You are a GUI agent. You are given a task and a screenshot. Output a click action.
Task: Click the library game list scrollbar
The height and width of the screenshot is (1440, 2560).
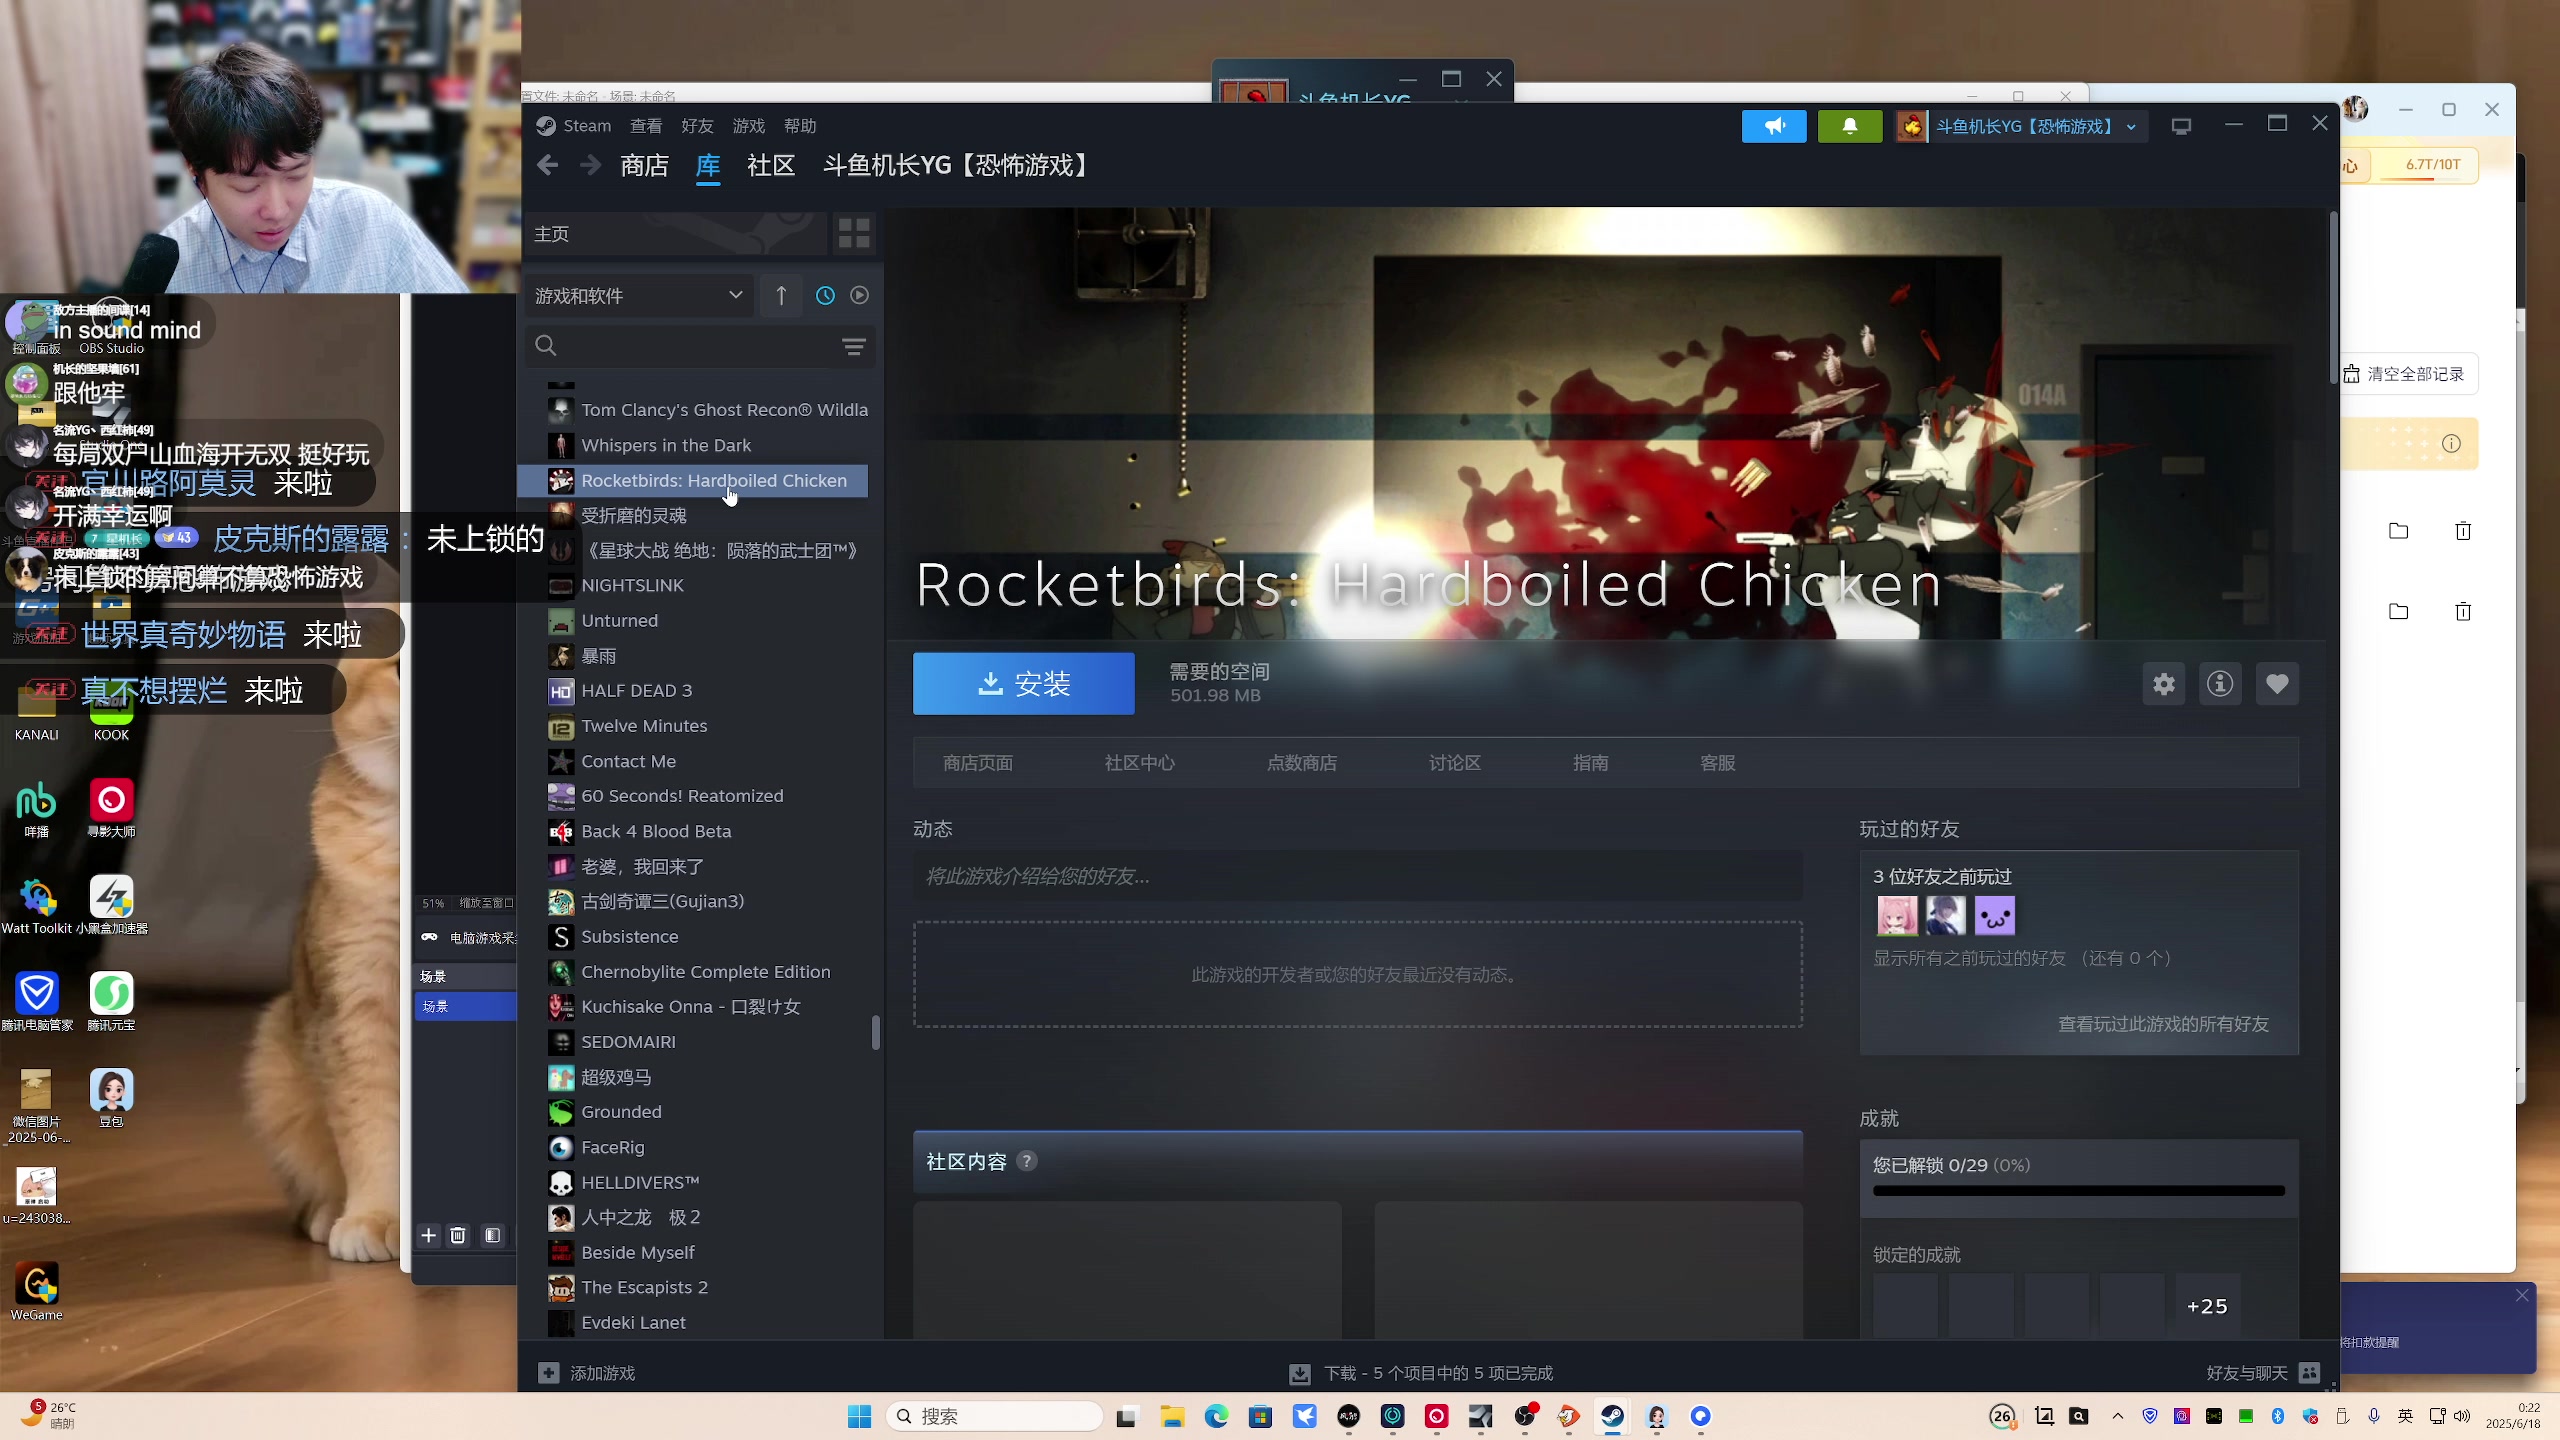coord(876,1033)
